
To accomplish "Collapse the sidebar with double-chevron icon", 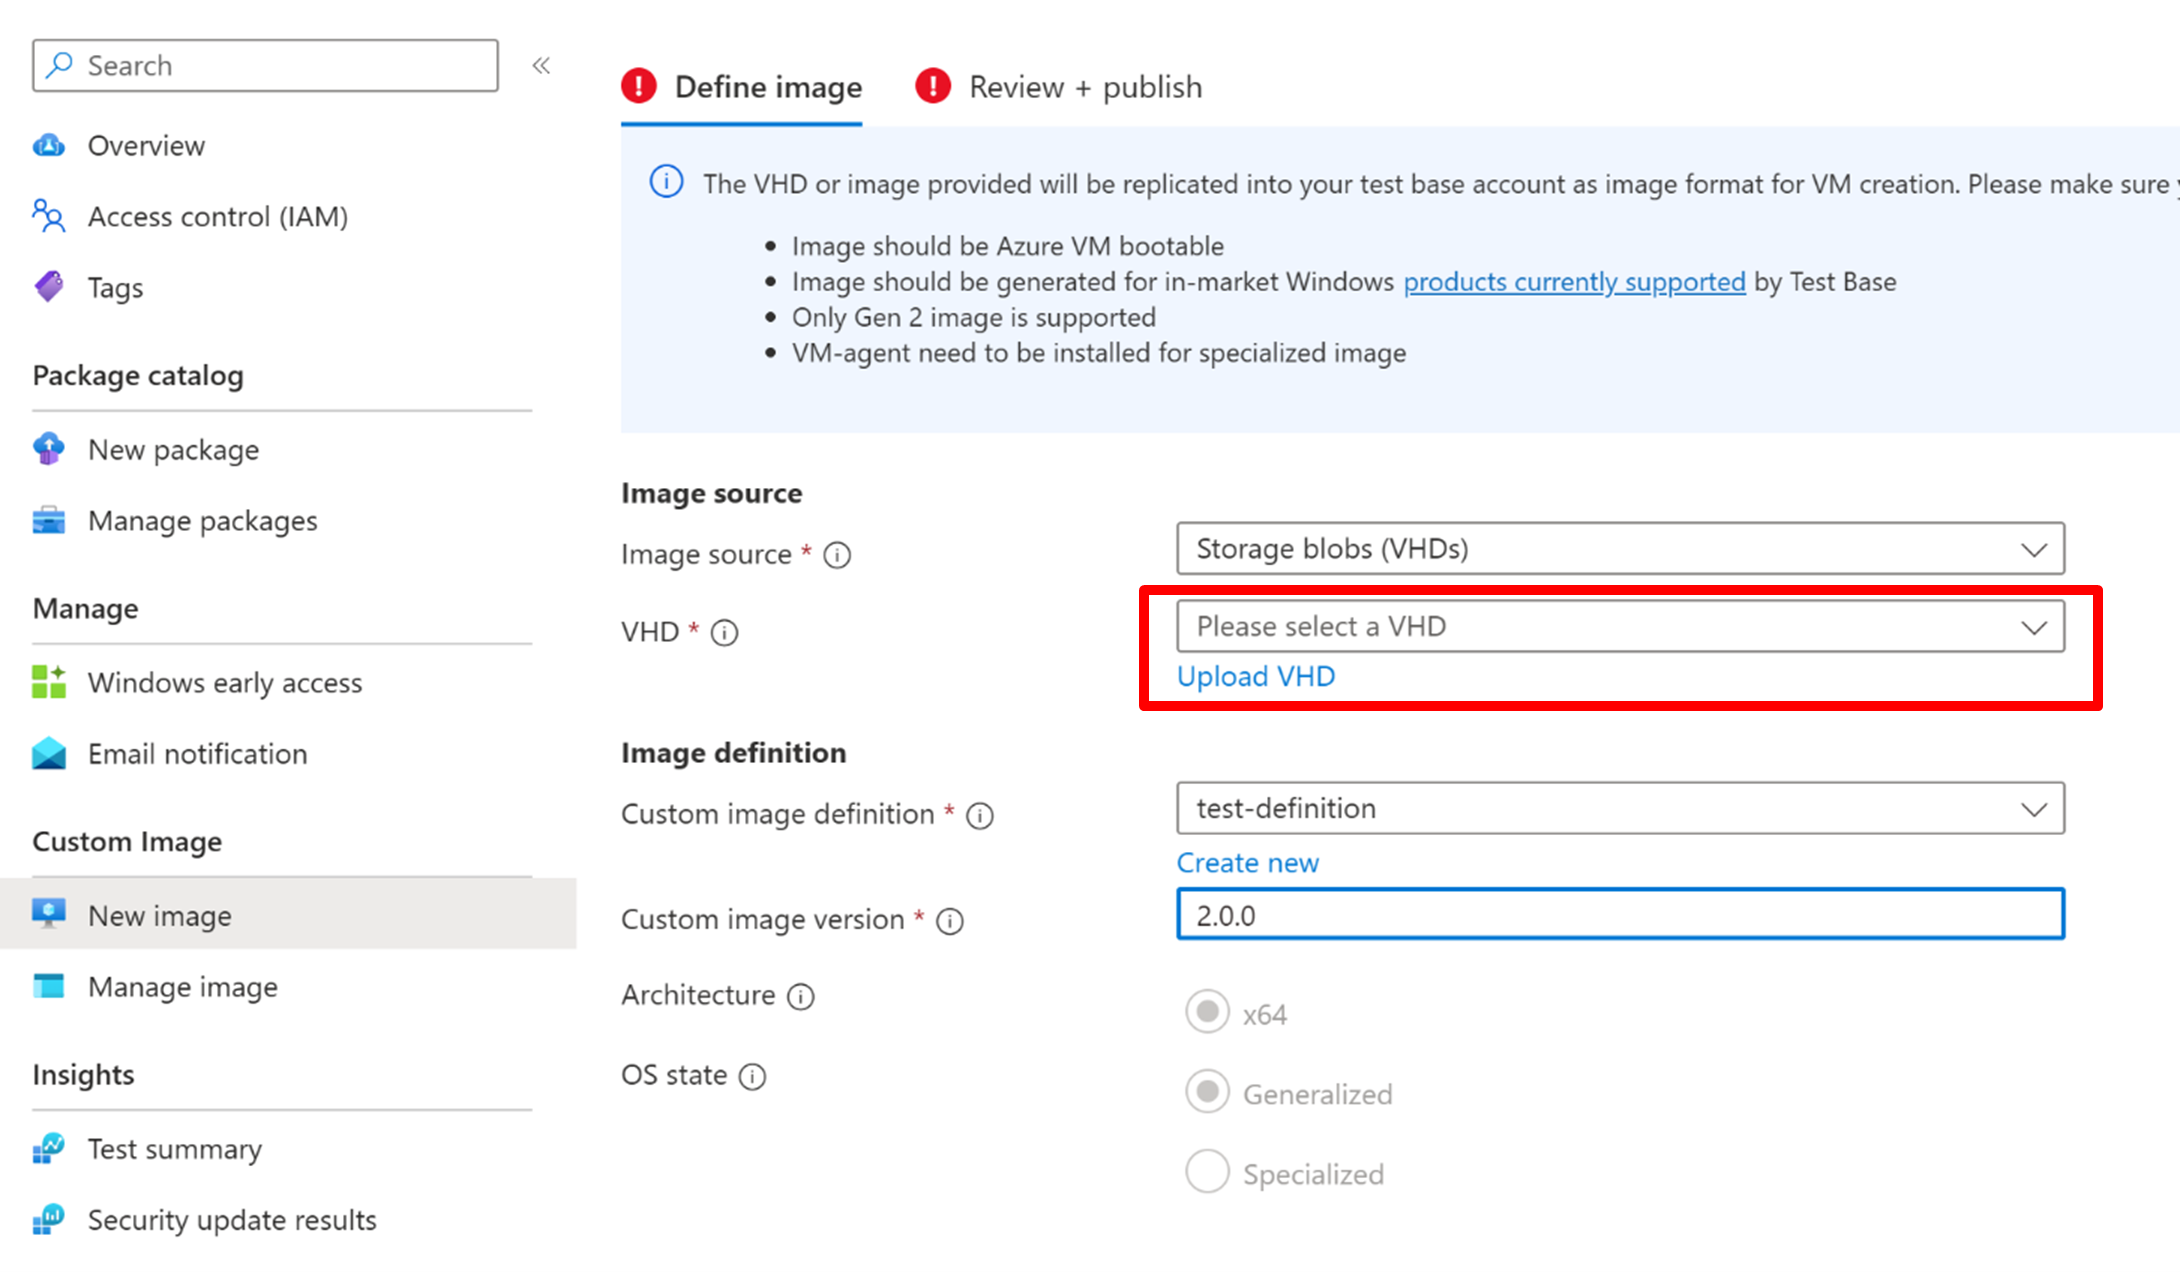I will [541, 66].
